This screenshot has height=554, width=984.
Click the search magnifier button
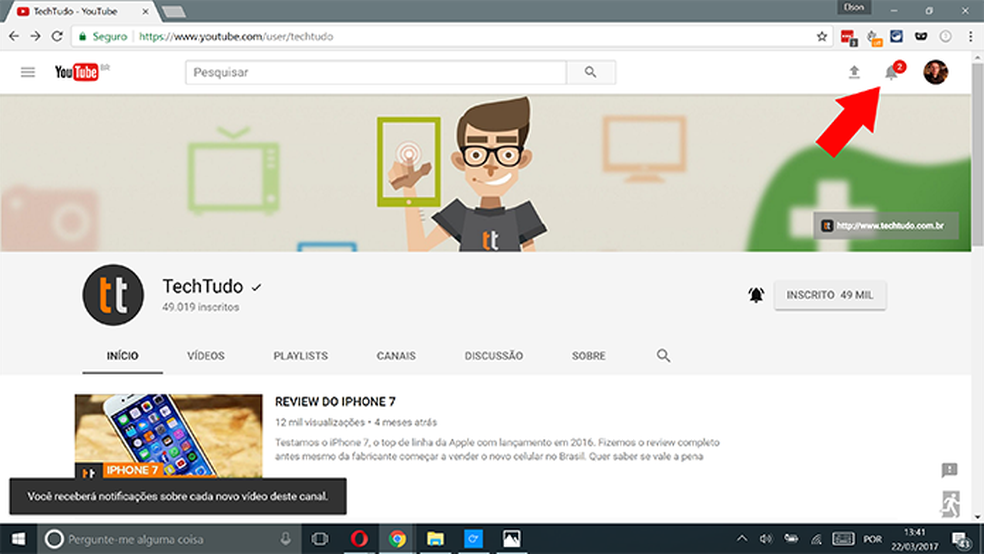pyautogui.click(x=591, y=72)
